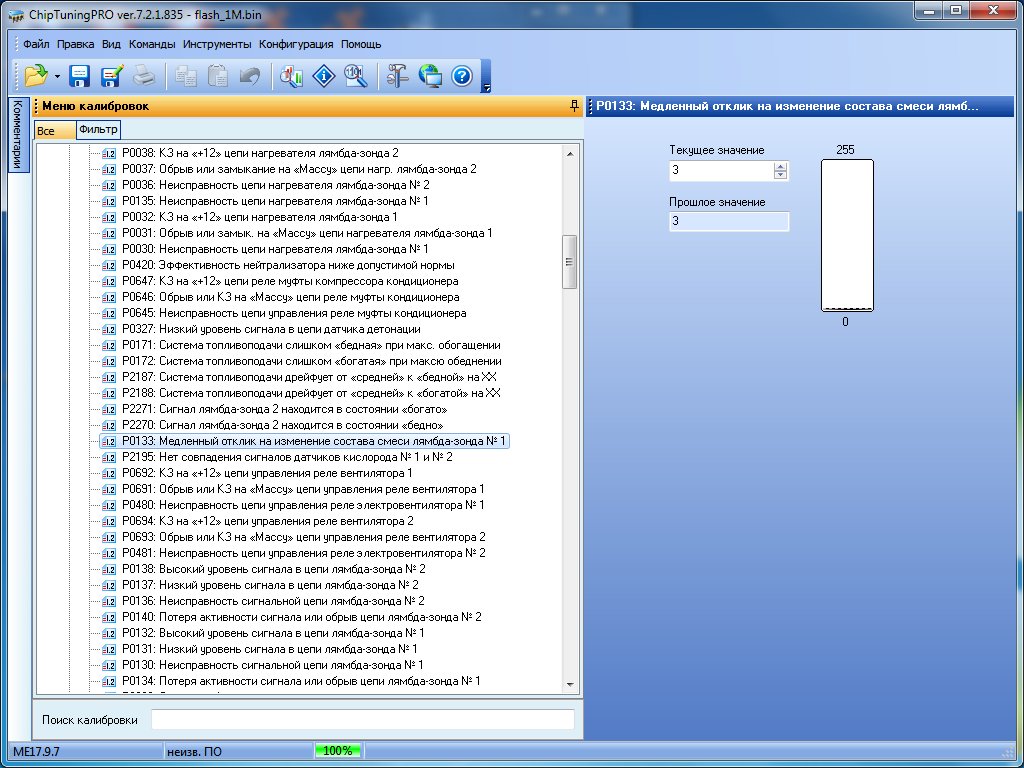Open the Конфигурация menu
This screenshot has height=768, width=1024.
tap(296, 44)
